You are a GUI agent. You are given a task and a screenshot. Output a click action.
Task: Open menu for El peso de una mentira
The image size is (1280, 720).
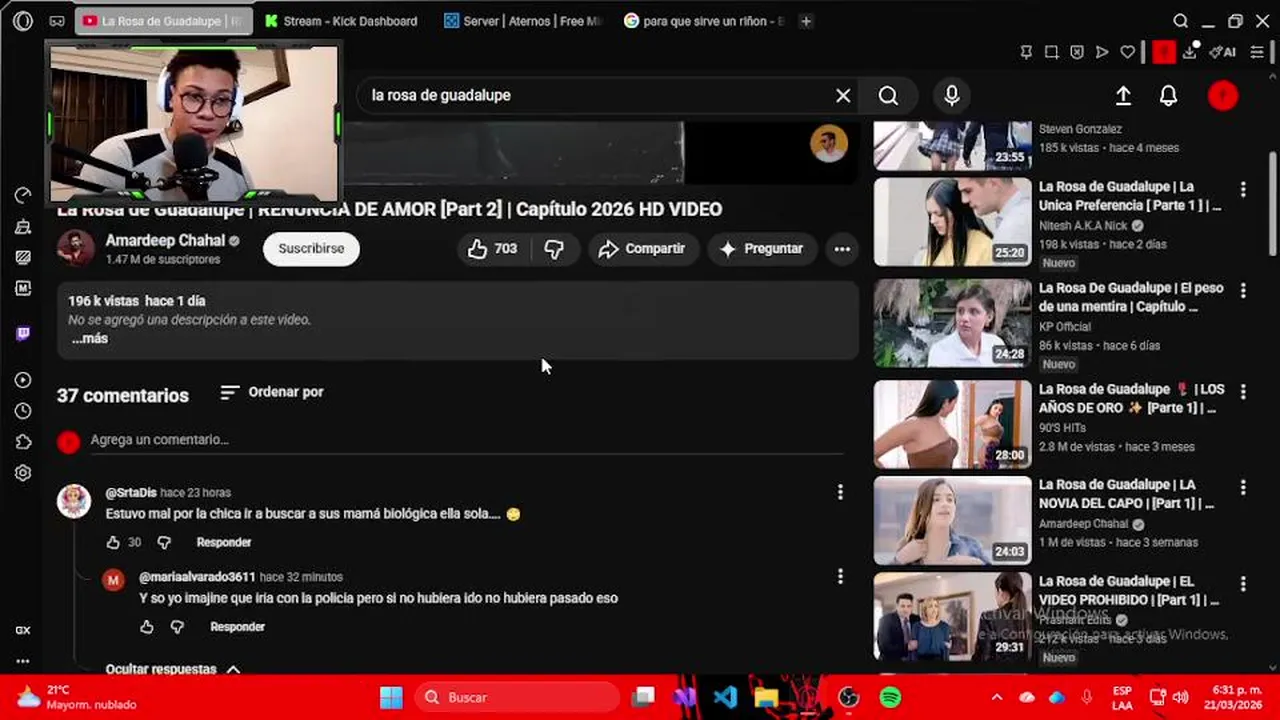tap(1243, 290)
